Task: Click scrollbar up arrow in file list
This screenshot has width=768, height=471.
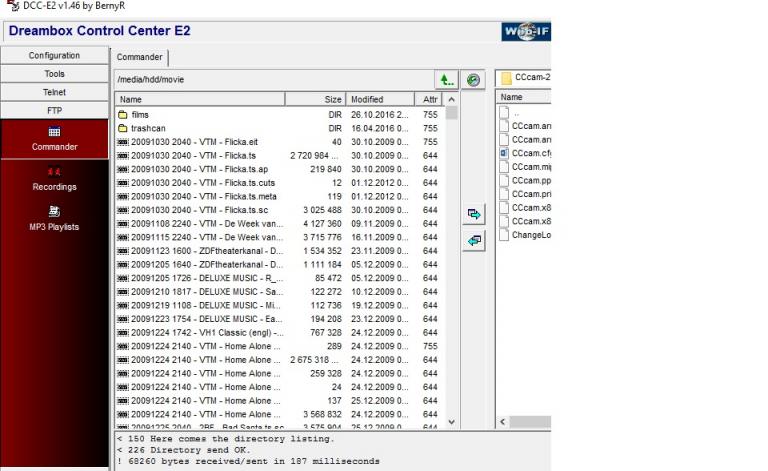Action: 451,100
